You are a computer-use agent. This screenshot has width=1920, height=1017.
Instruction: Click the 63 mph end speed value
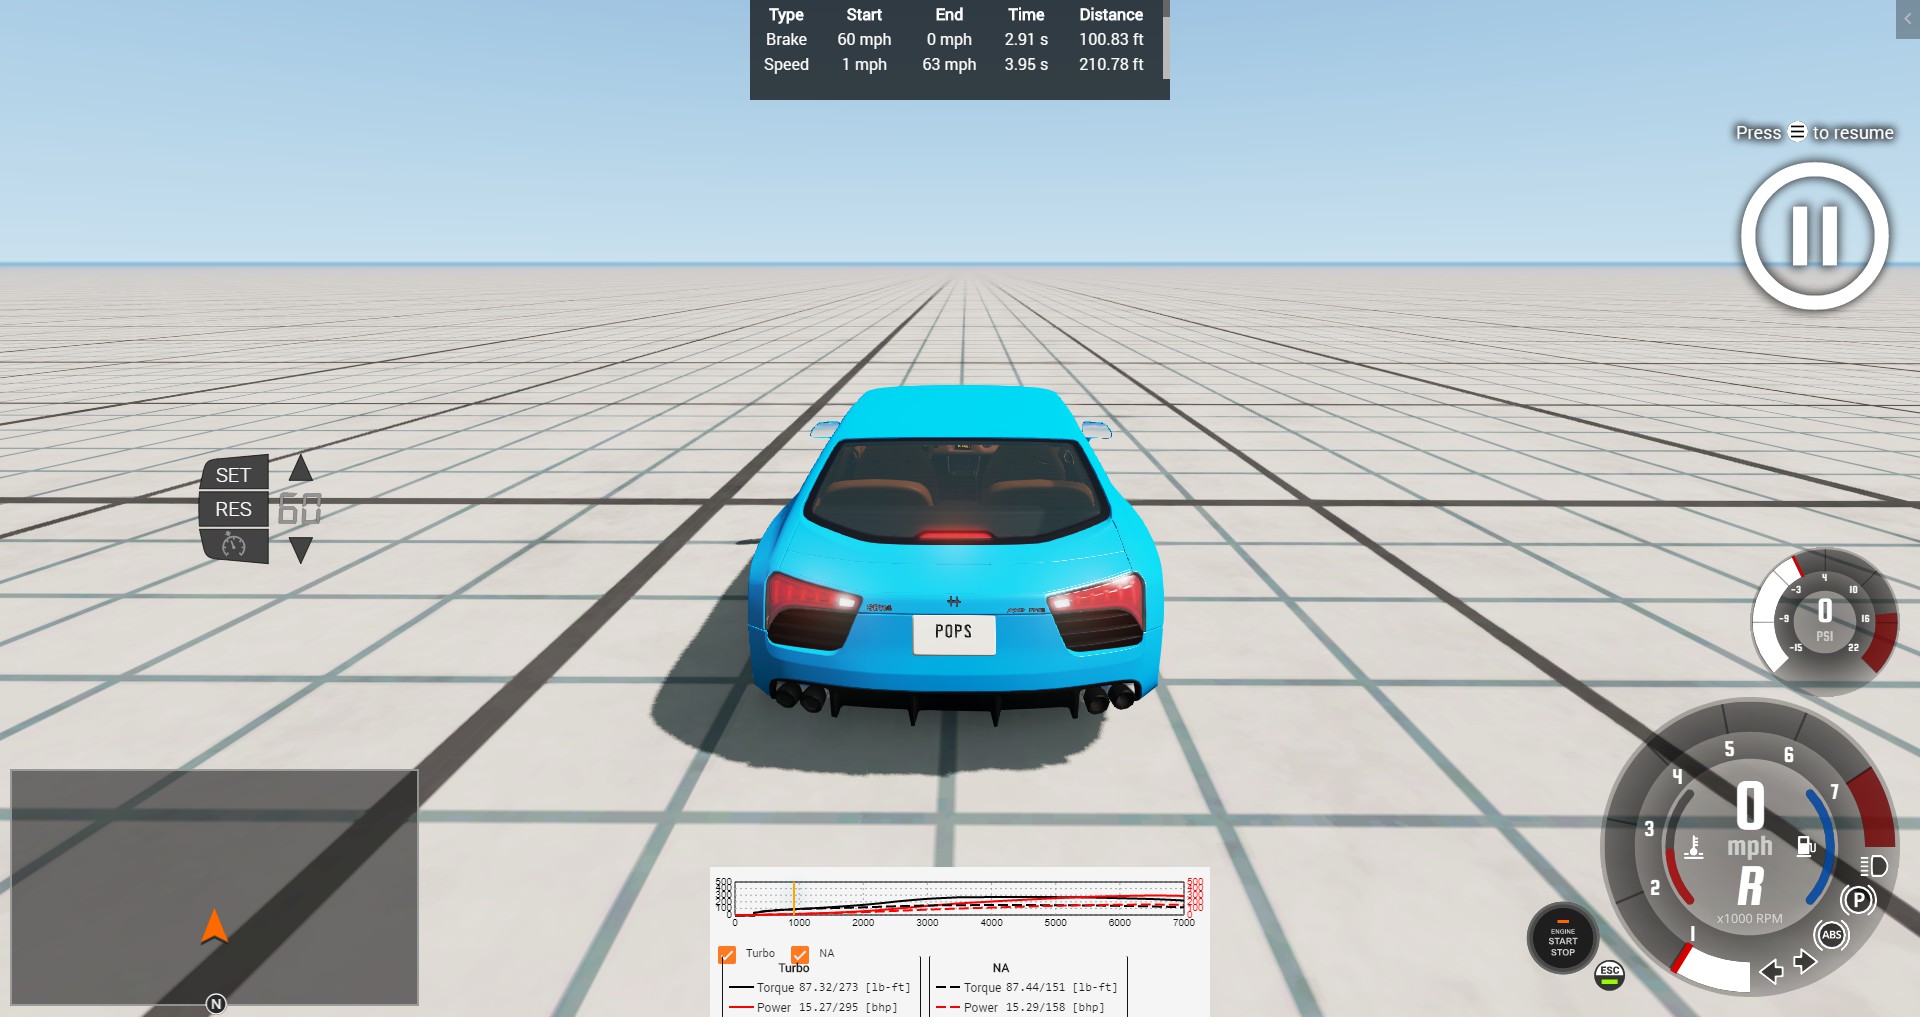click(x=949, y=64)
